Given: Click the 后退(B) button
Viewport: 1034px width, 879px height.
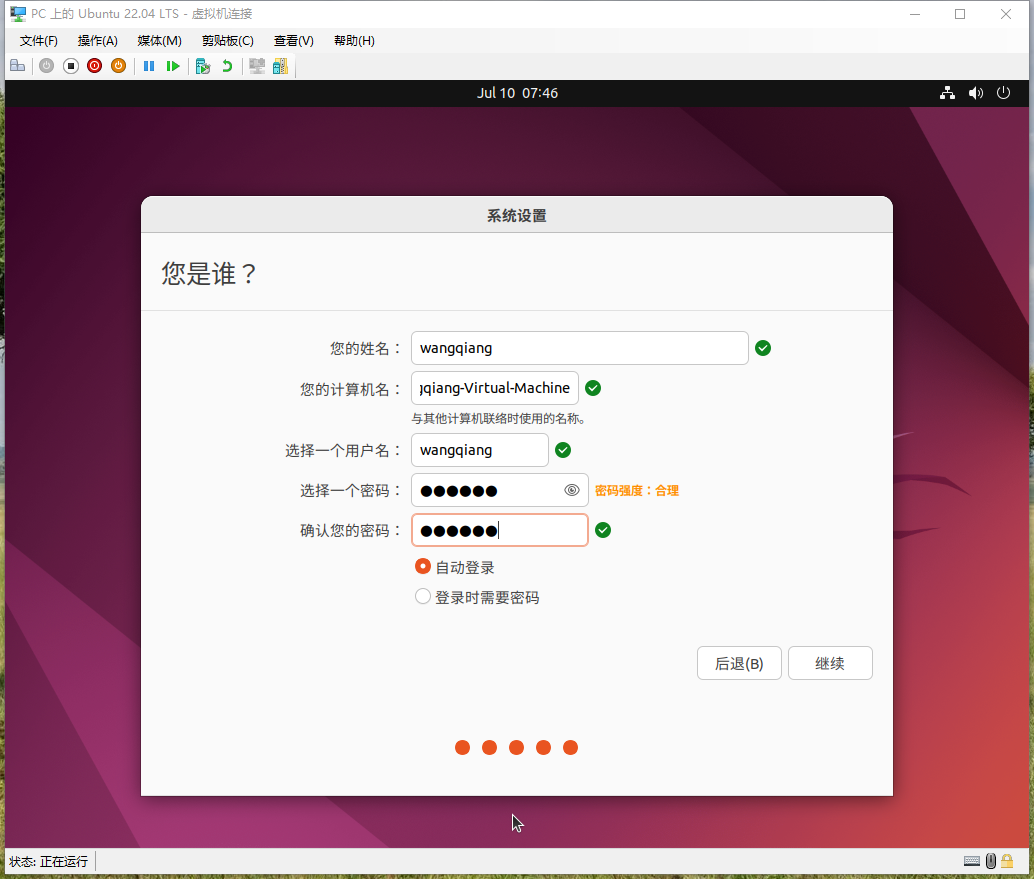Looking at the screenshot, I should pos(738,663).
